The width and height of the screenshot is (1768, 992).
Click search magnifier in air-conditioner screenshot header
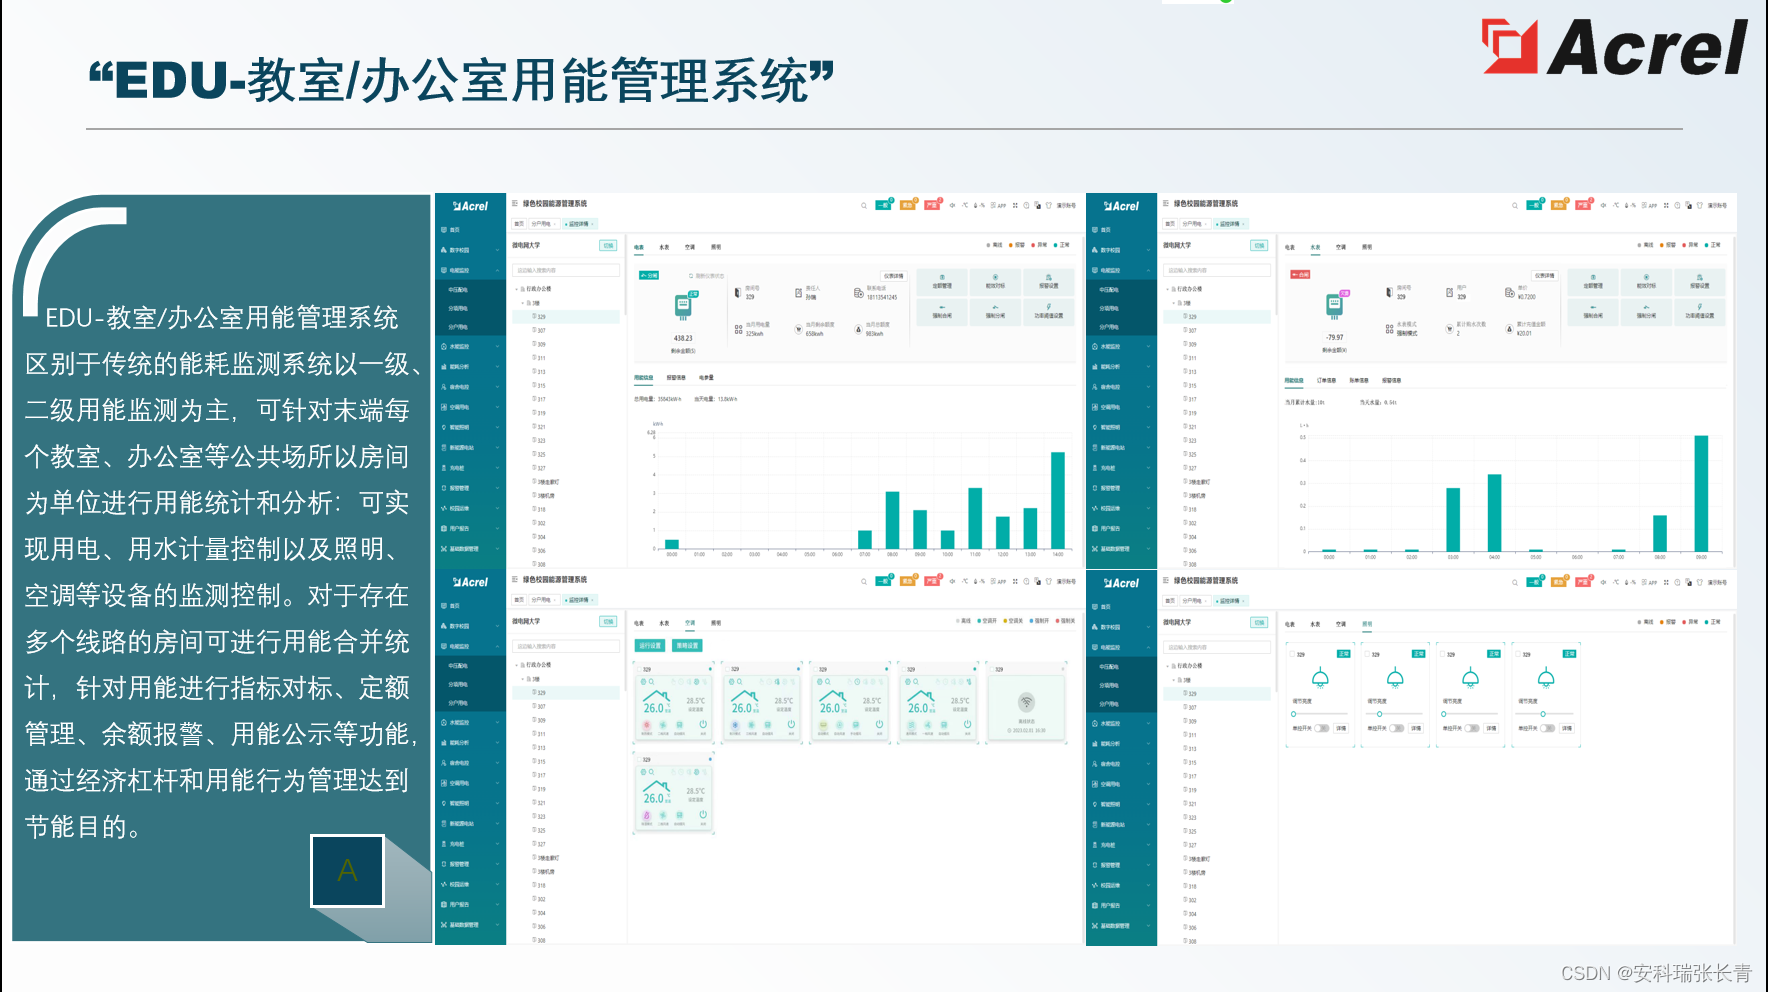(x=864, y=582)
